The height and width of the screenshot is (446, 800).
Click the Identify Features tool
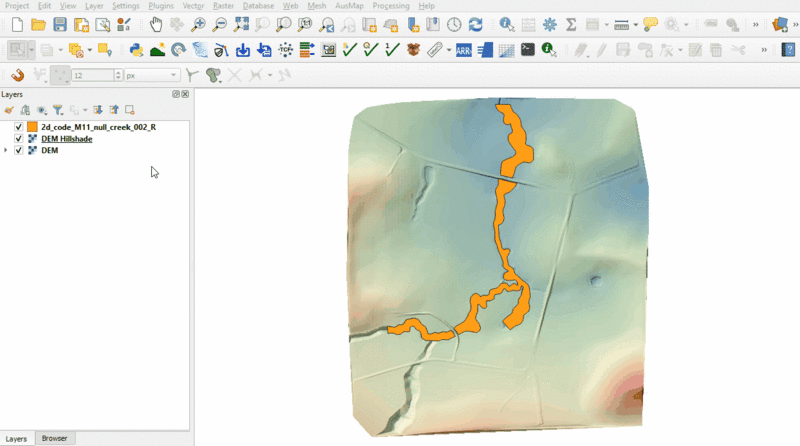(x=506, y=24)
